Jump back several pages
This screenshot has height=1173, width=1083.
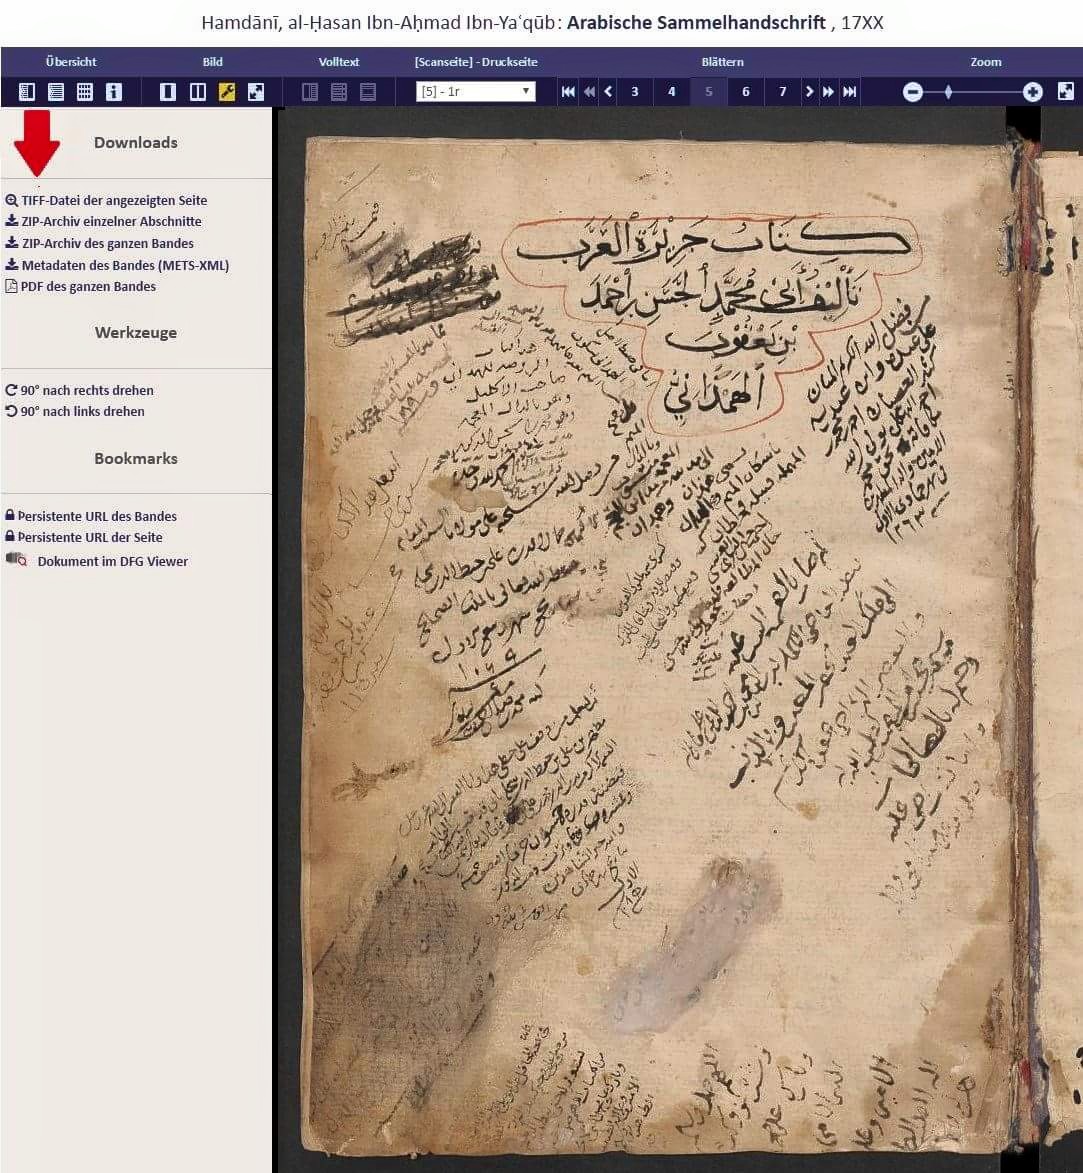(x=589, y=91)
